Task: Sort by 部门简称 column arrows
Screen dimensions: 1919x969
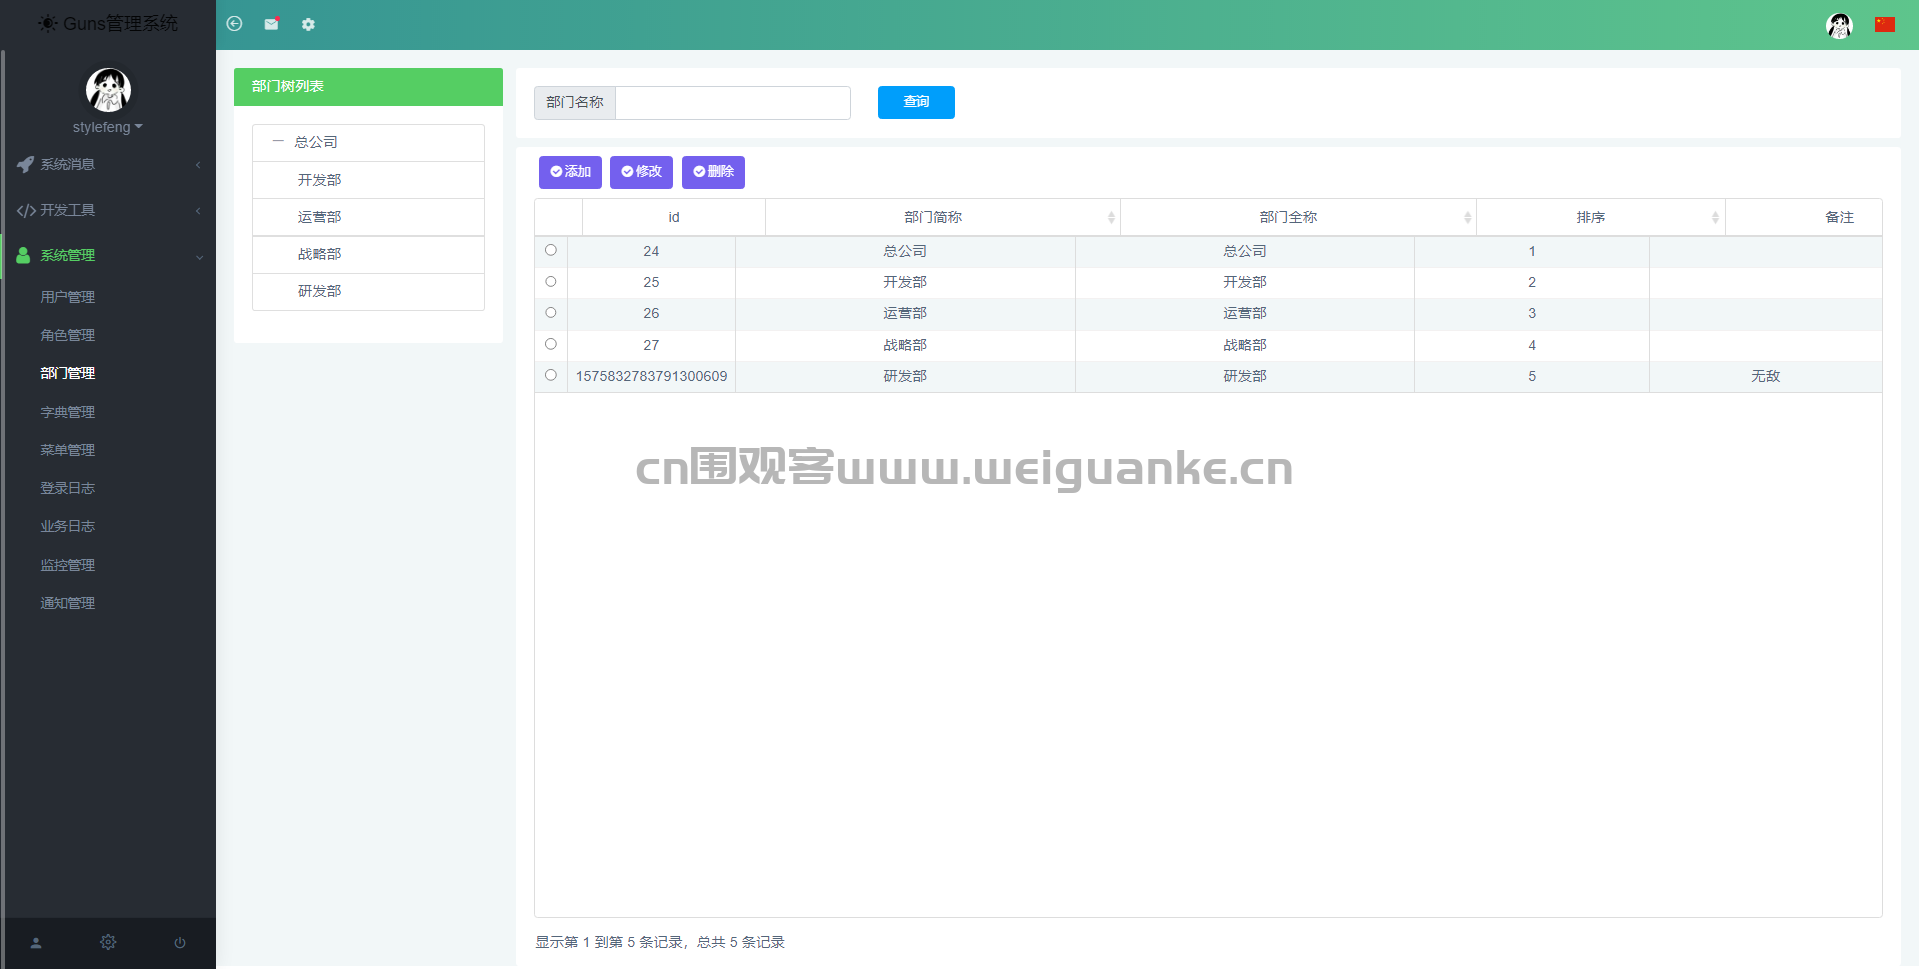Action: click(1111, 218)
